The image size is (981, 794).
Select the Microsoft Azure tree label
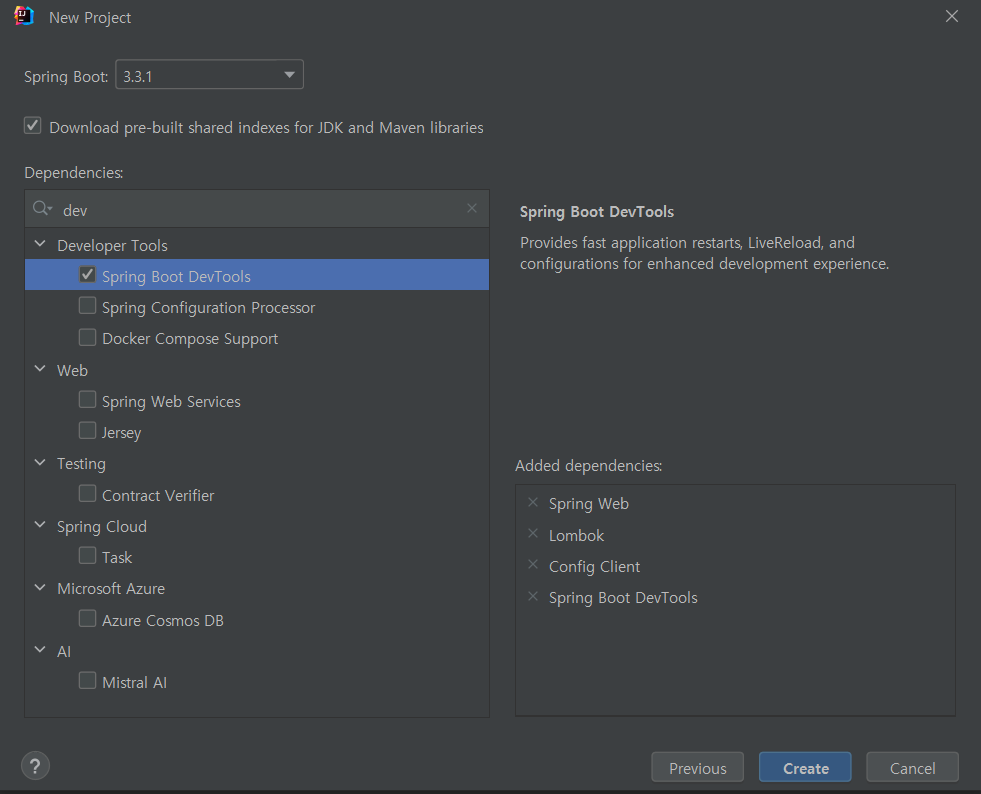click(x=111, y=589)
